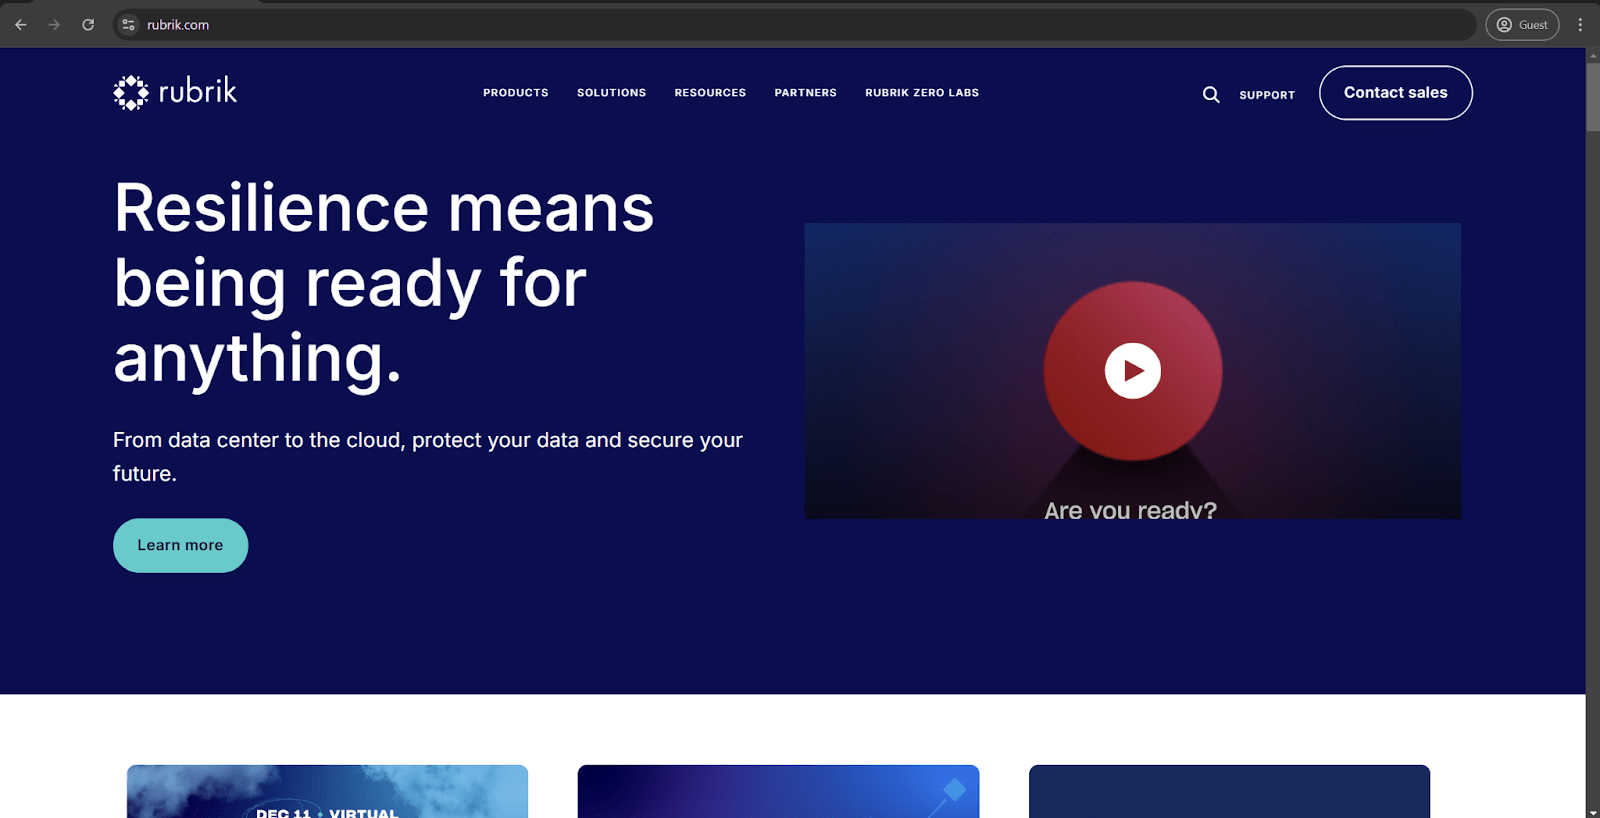1600x818 pixels.
Task: Expand the Resources navigation menu
Action: click(x=710, y=93)
